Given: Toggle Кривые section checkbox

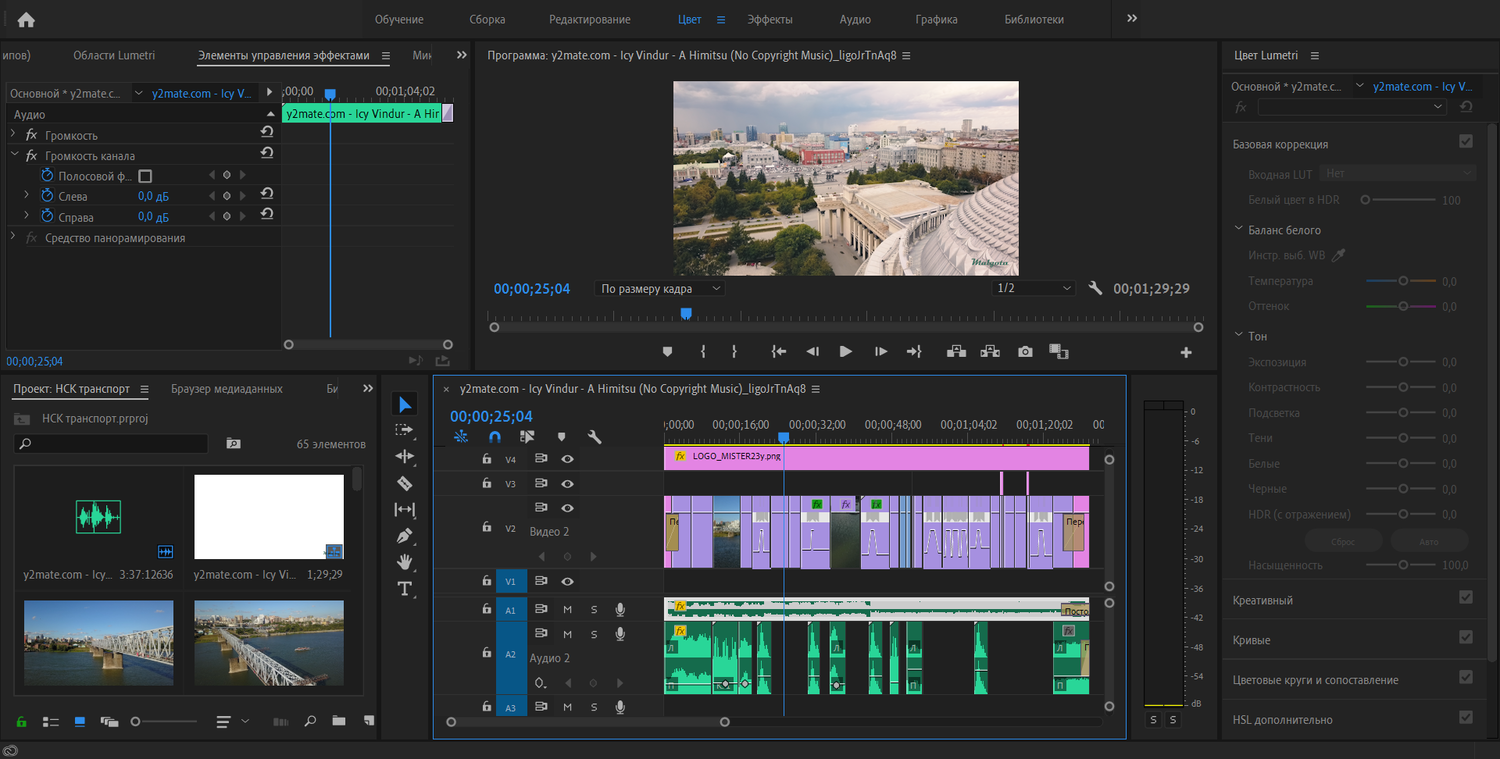Looking at the screenshot, I should click(x=1466, y=637).
